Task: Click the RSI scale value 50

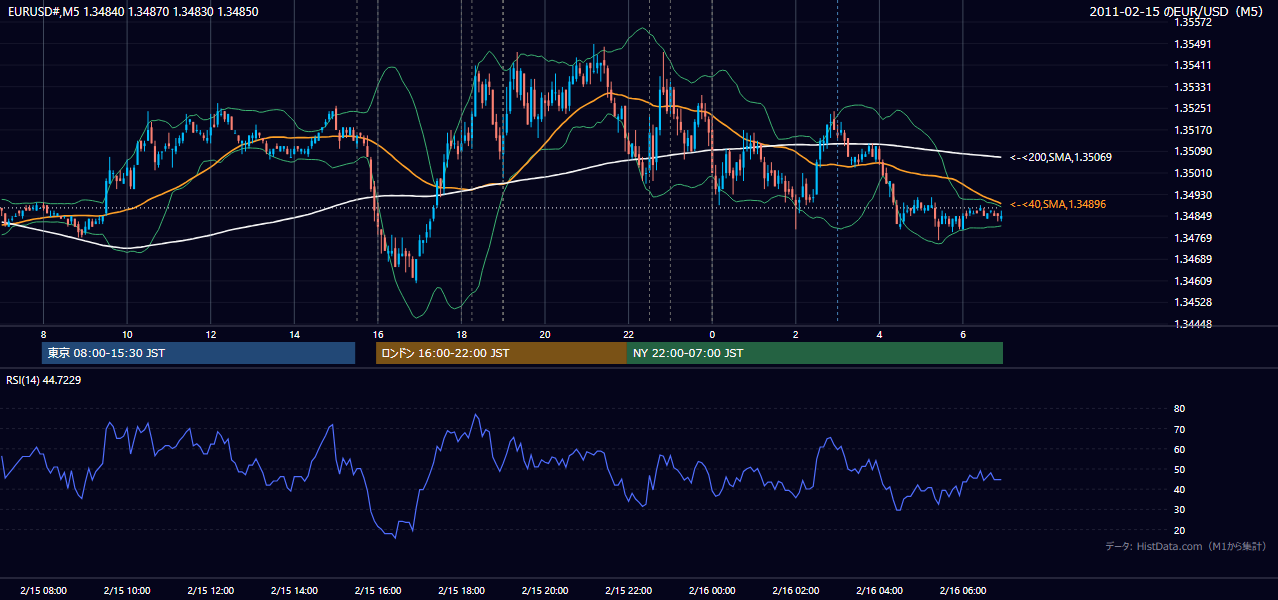Action: (x=1179, y=469)
